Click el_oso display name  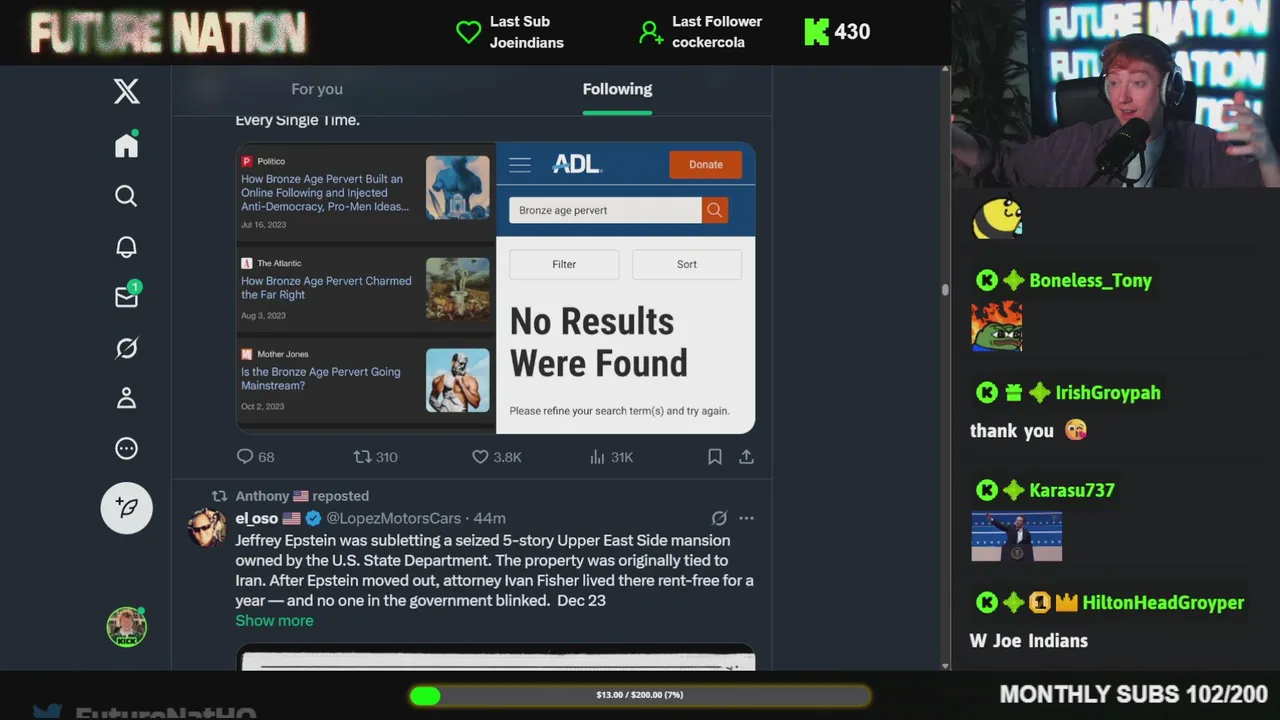click(257, 518)
